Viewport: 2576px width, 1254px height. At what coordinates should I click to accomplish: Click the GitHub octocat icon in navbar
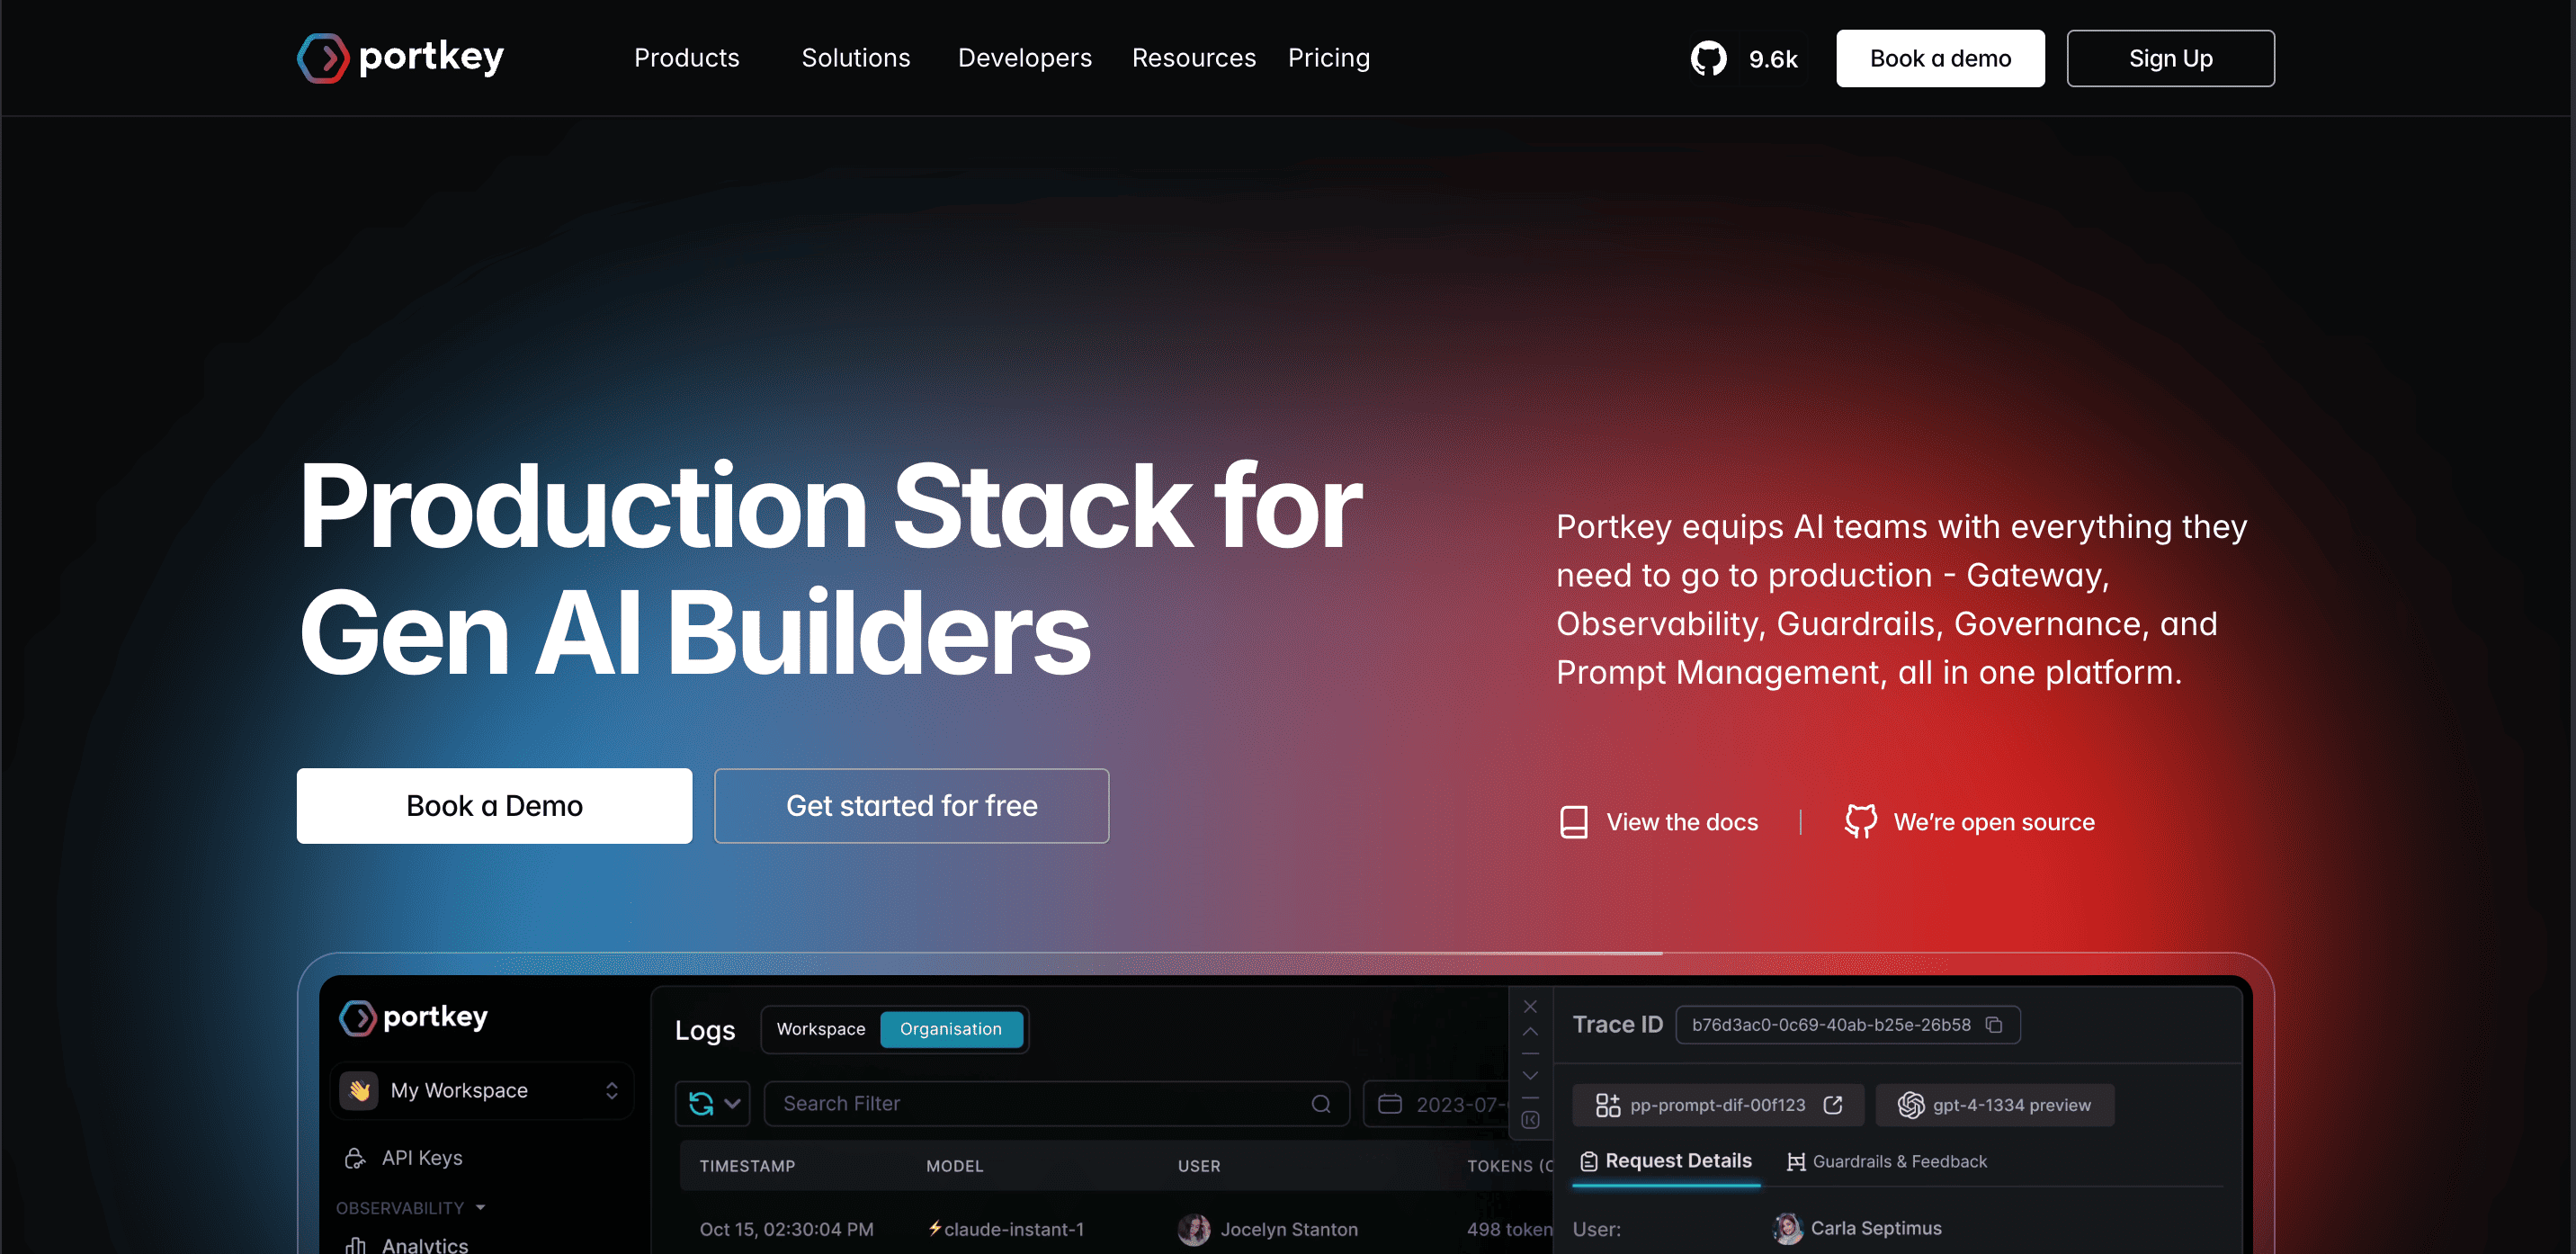[1708, 58]
